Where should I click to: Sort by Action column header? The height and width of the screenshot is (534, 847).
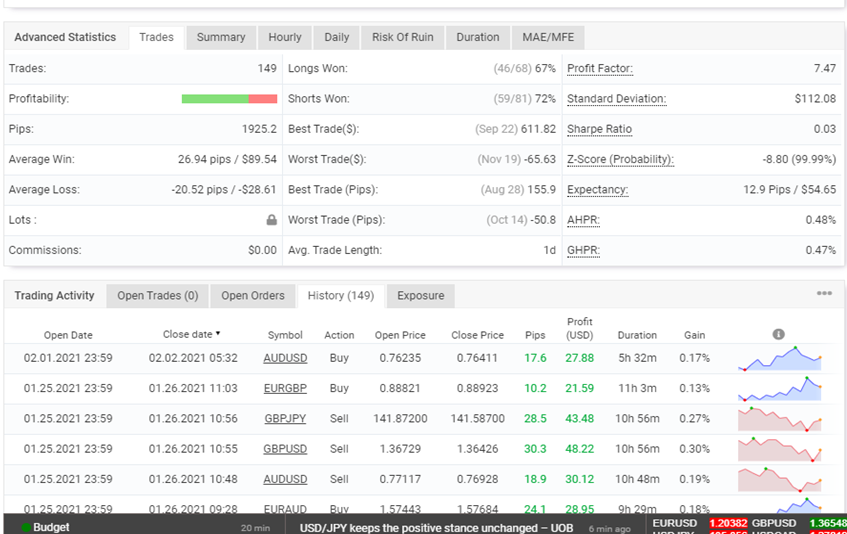point(339,335)
